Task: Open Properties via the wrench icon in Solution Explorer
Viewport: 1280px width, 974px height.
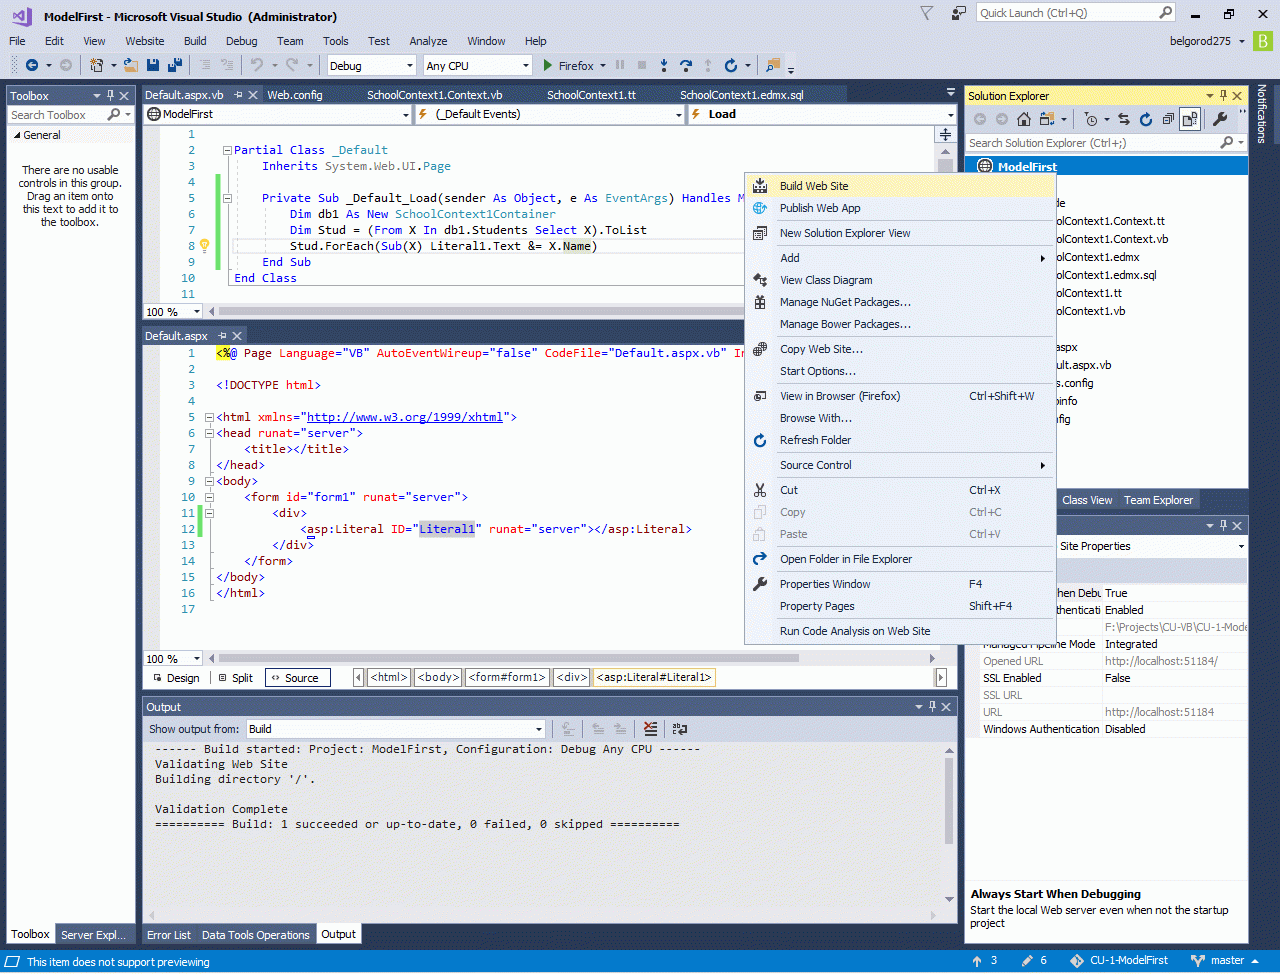Action: click(1219, 119)
